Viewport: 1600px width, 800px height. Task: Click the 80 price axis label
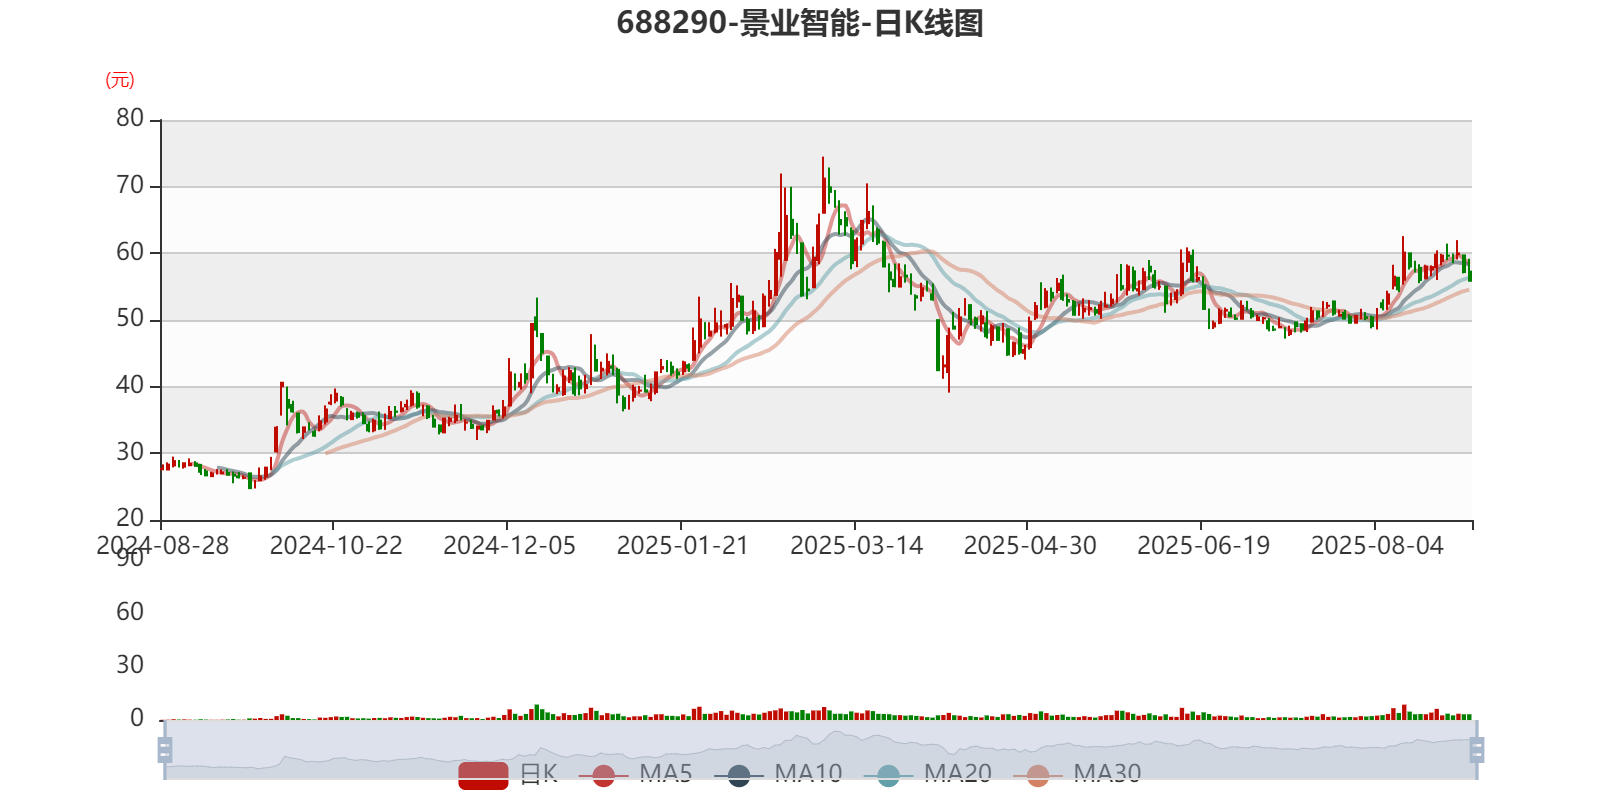(130, 119)
